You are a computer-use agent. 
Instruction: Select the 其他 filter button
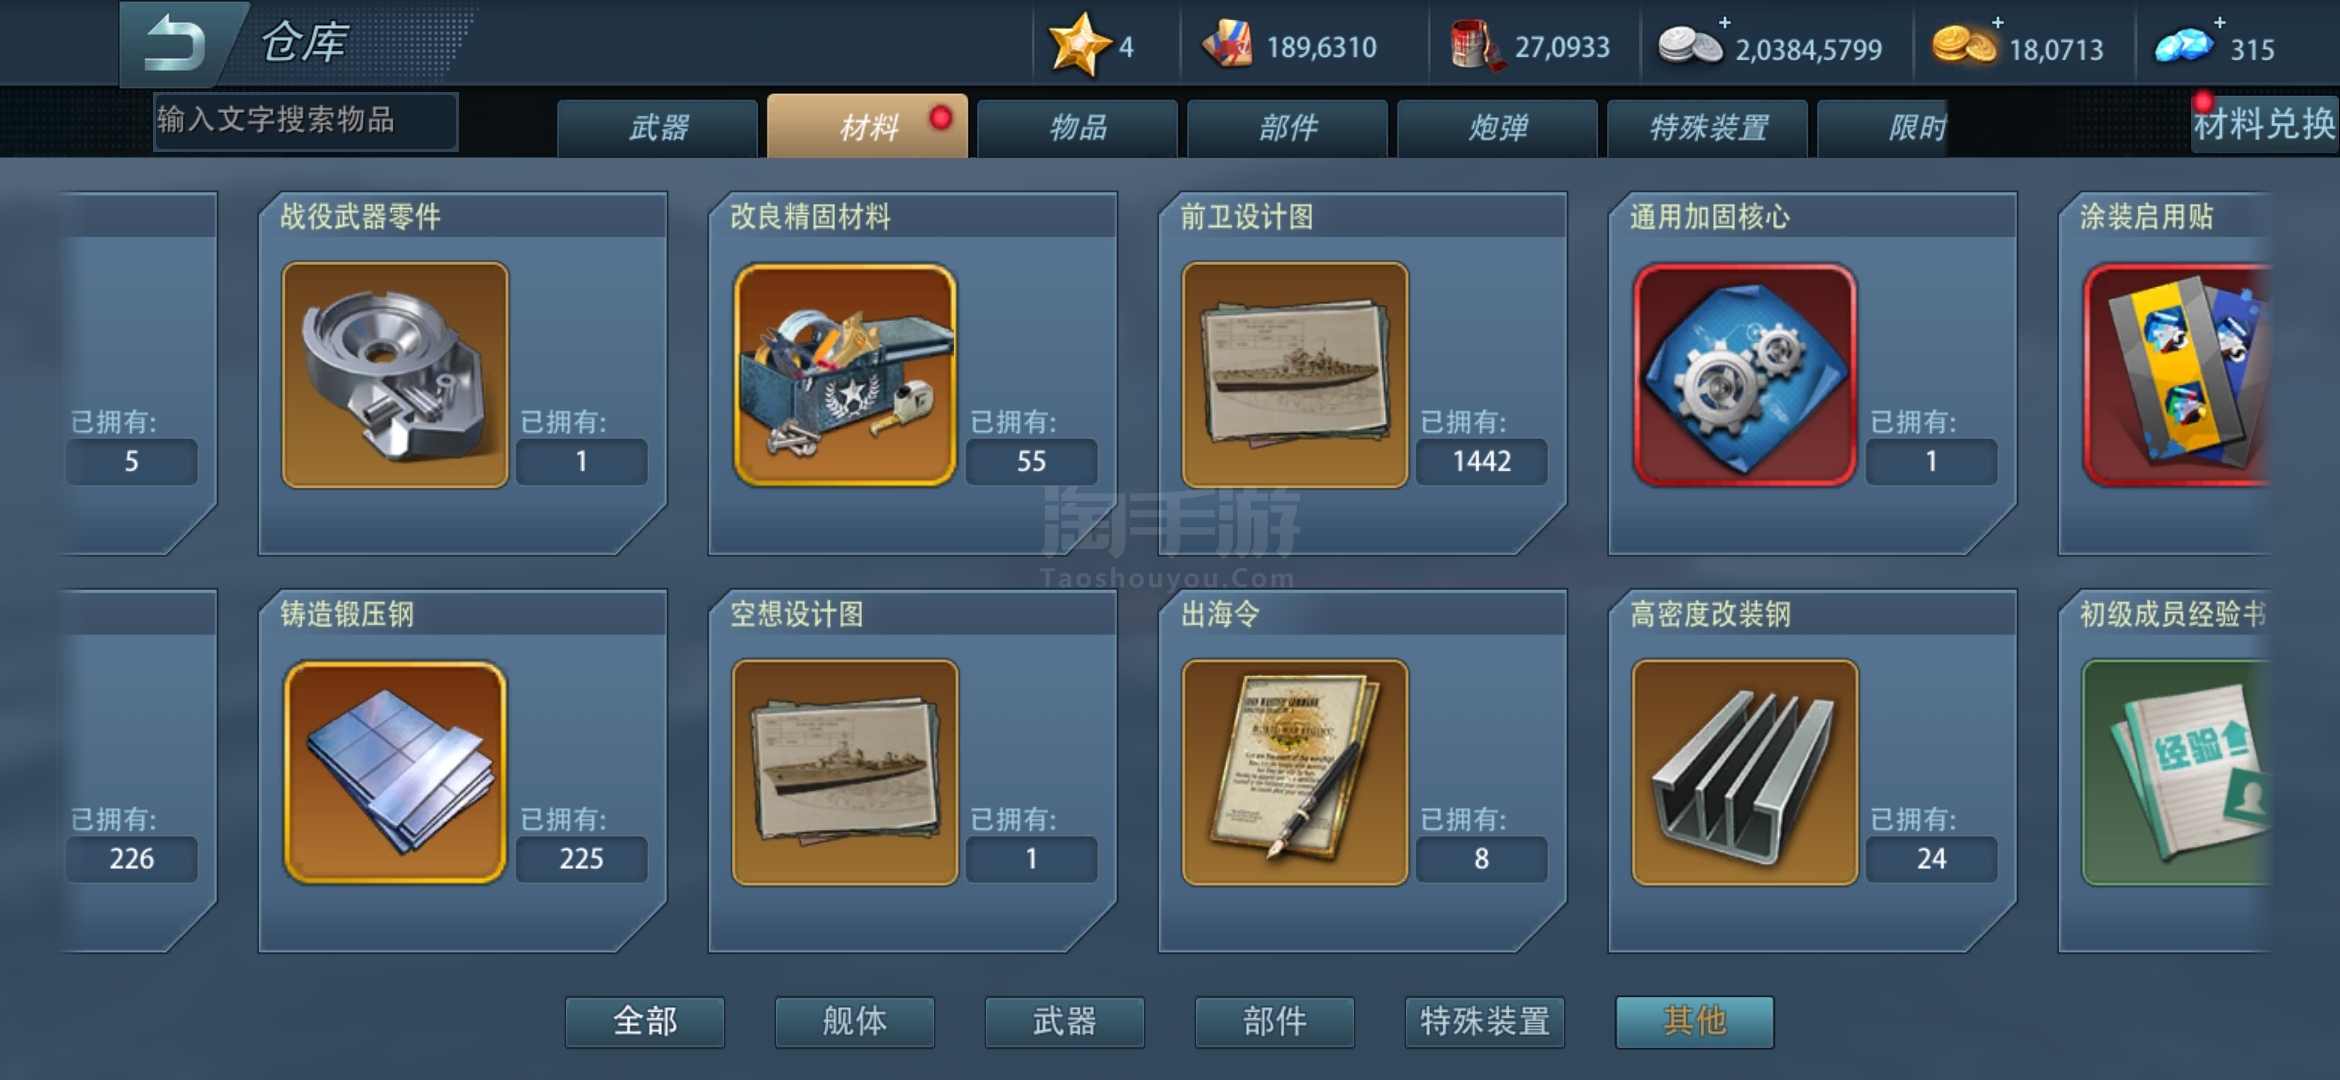[1695, 1021]
